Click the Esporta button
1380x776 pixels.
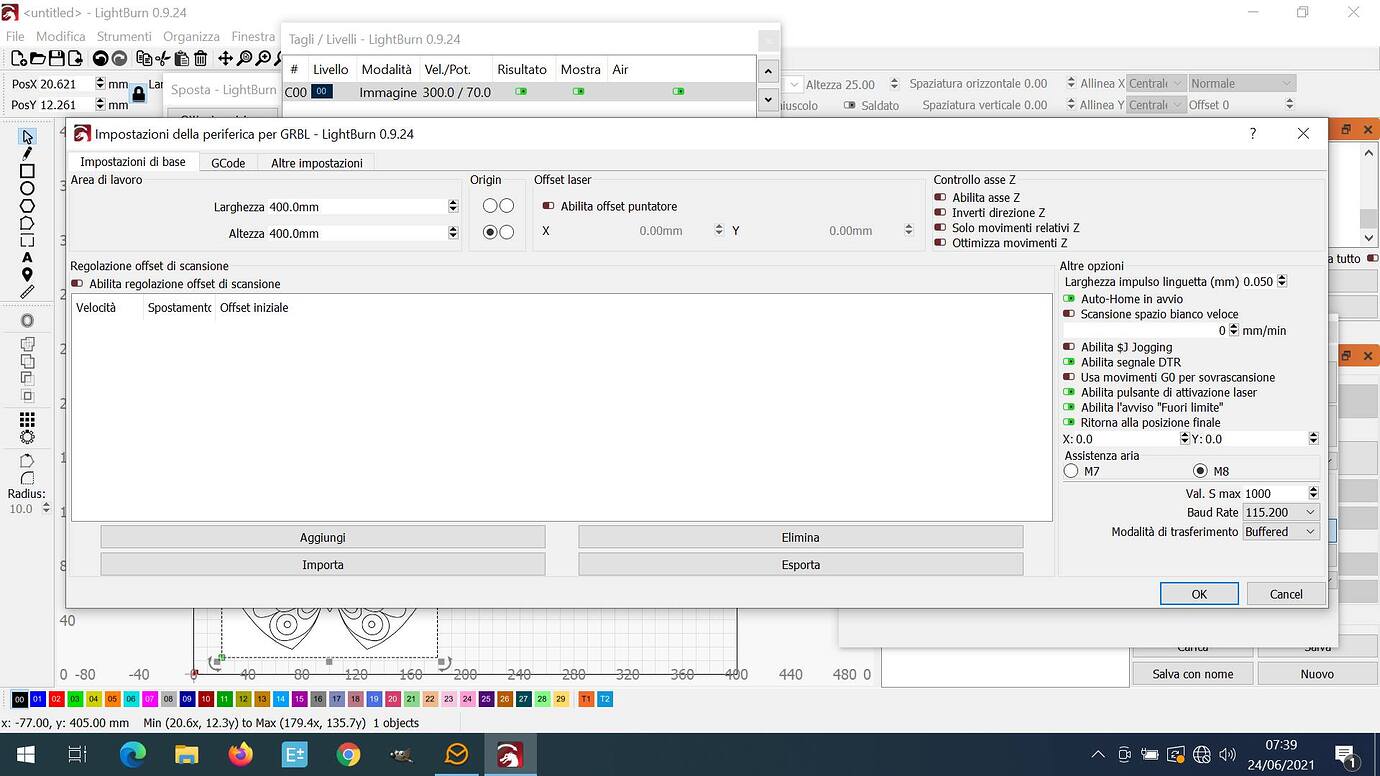(x=801, y=565)
